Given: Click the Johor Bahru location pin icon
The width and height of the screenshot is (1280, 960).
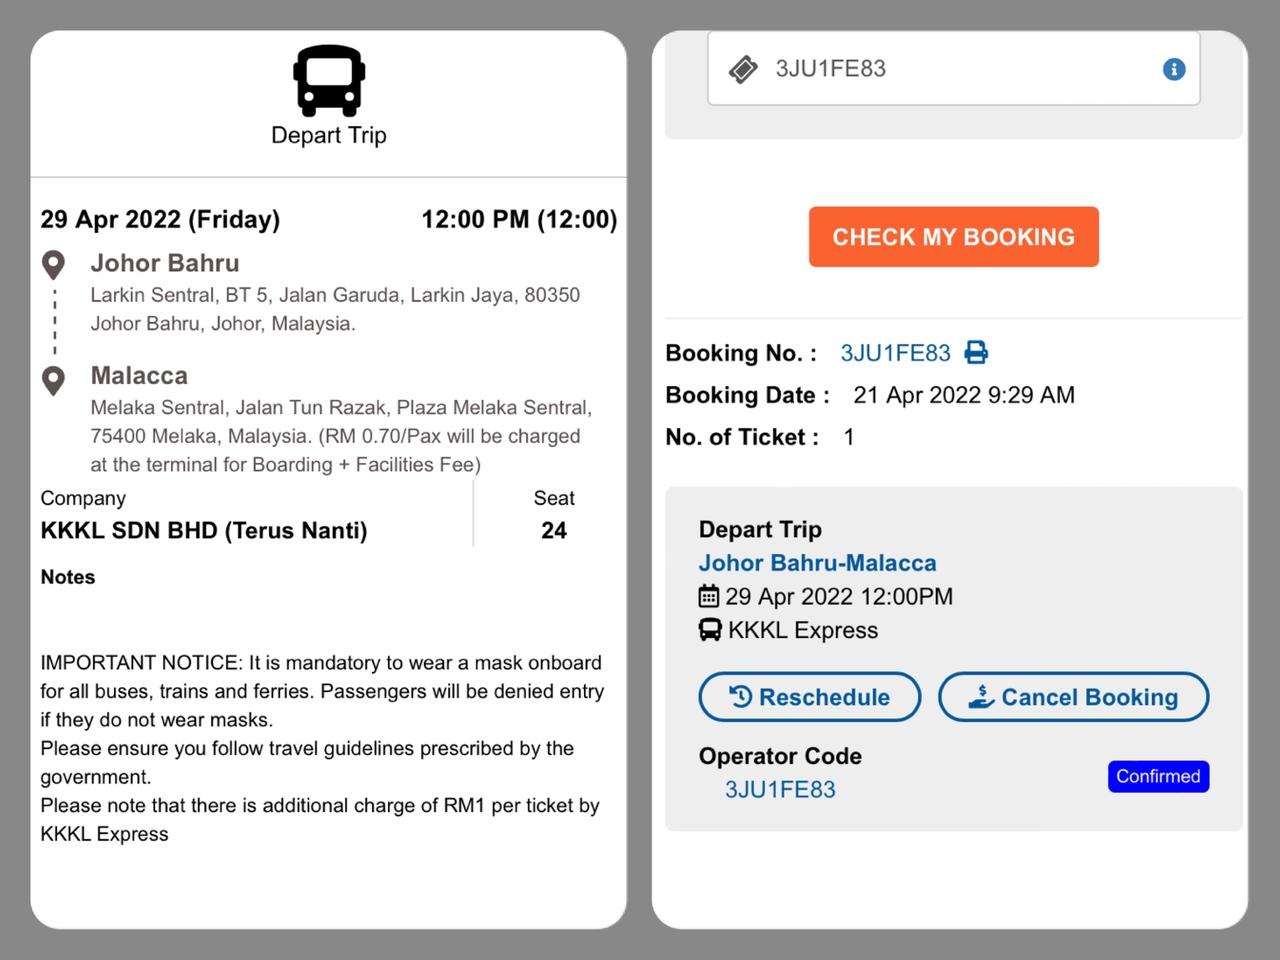Looking at the screenshot, I should (x=54, y=265).
